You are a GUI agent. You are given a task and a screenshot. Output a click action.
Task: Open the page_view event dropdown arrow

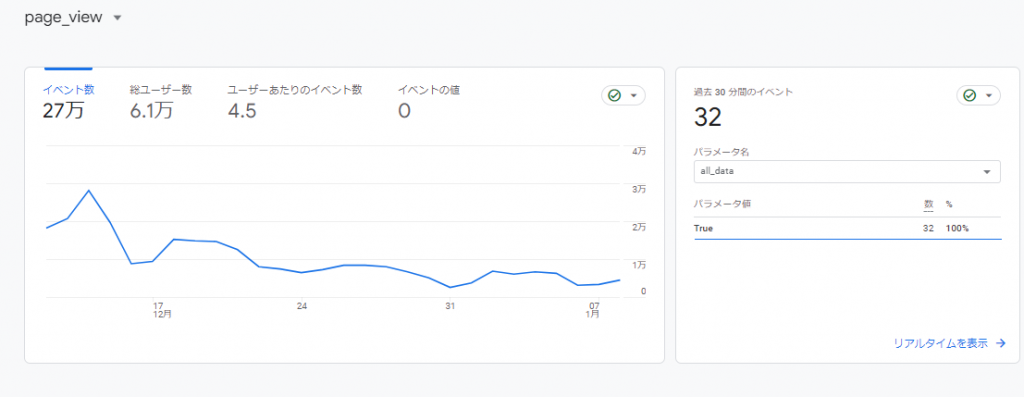coord(118,18)
